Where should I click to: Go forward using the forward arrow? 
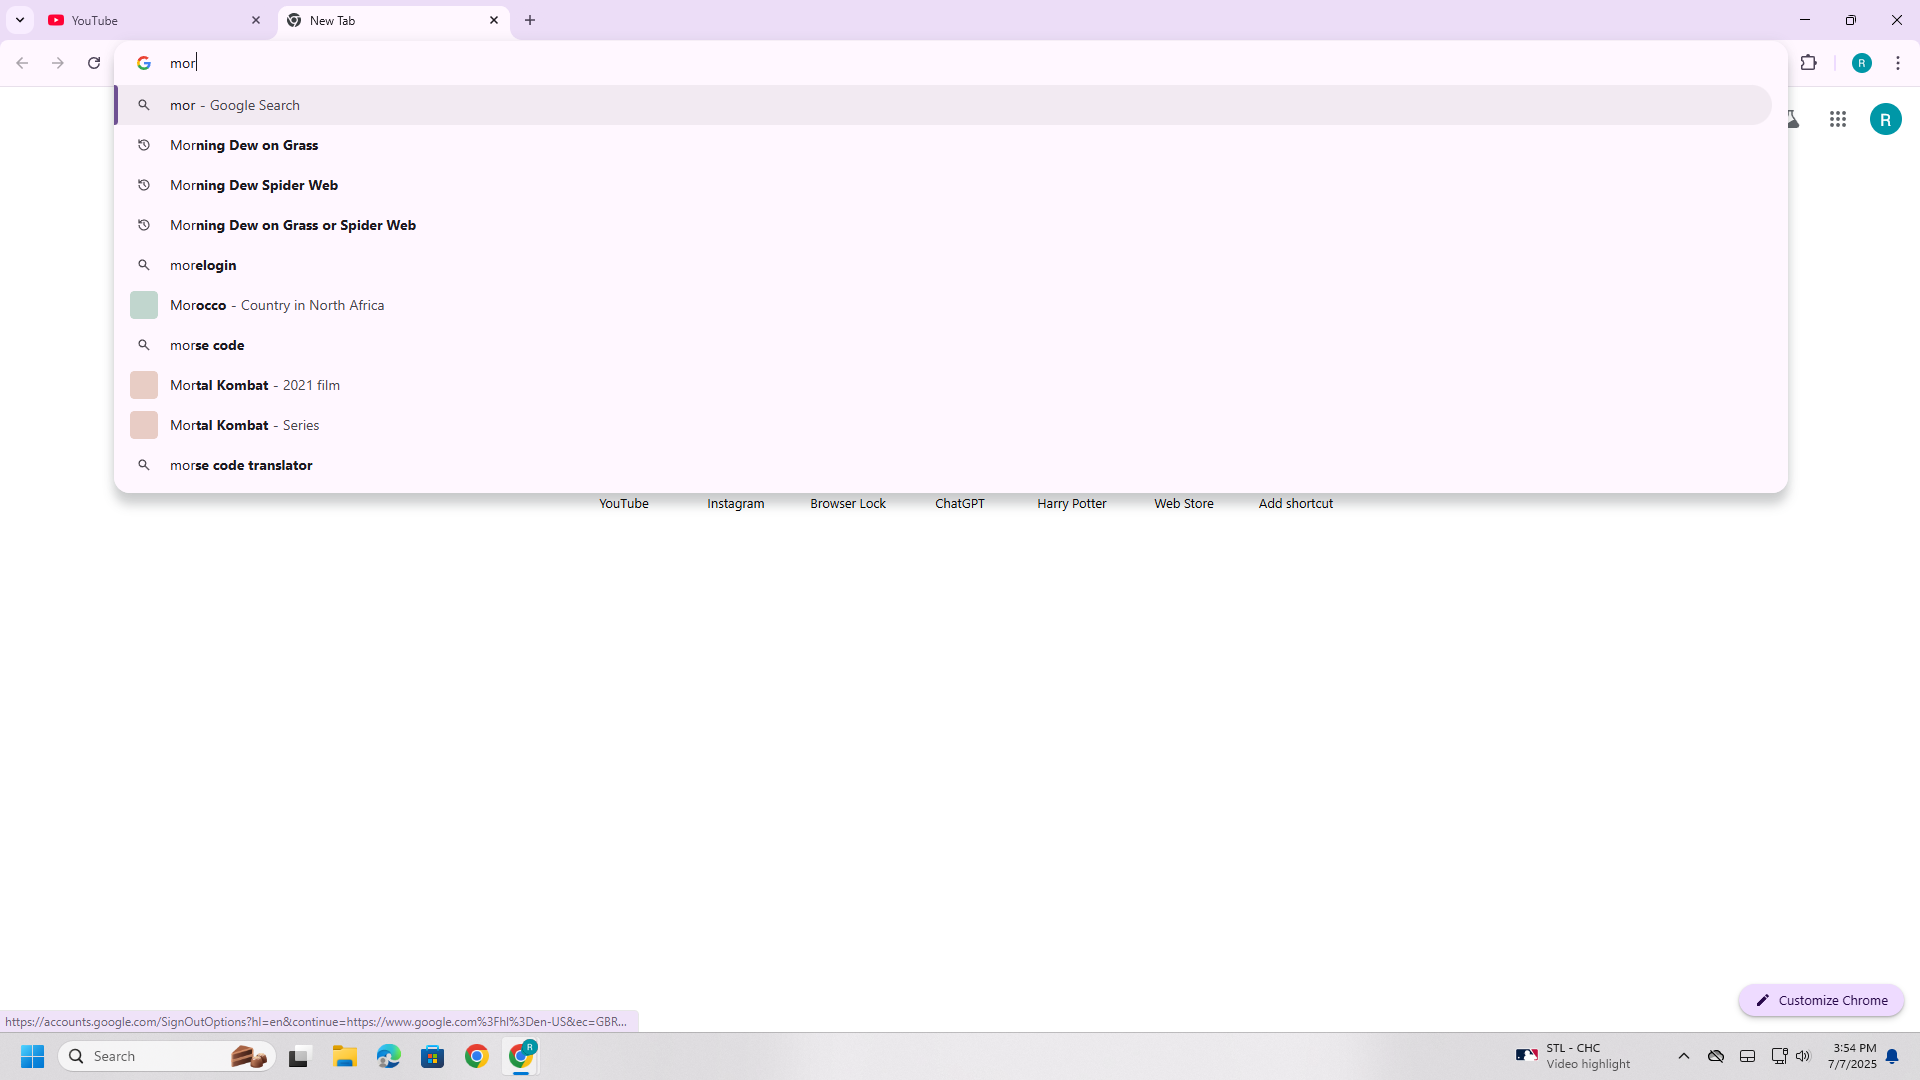click(x=58, y=63)
